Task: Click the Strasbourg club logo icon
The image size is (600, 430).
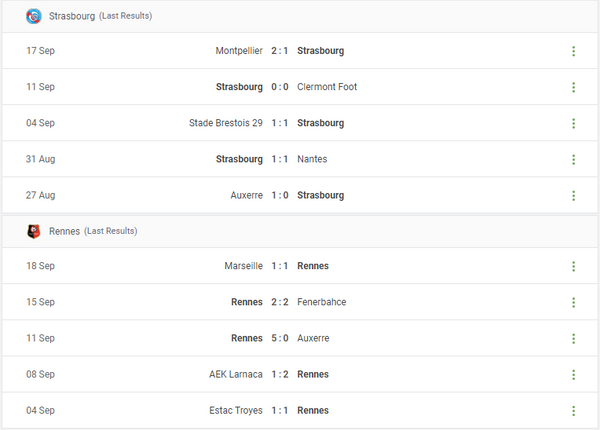Action: click(34, 16)
